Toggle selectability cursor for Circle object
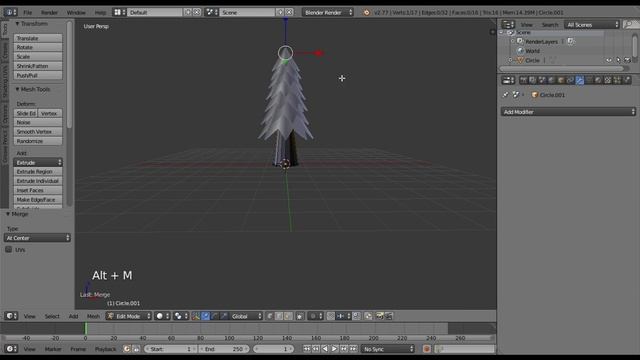This screenshot has width=640, height=360. (x=618, y=60)
